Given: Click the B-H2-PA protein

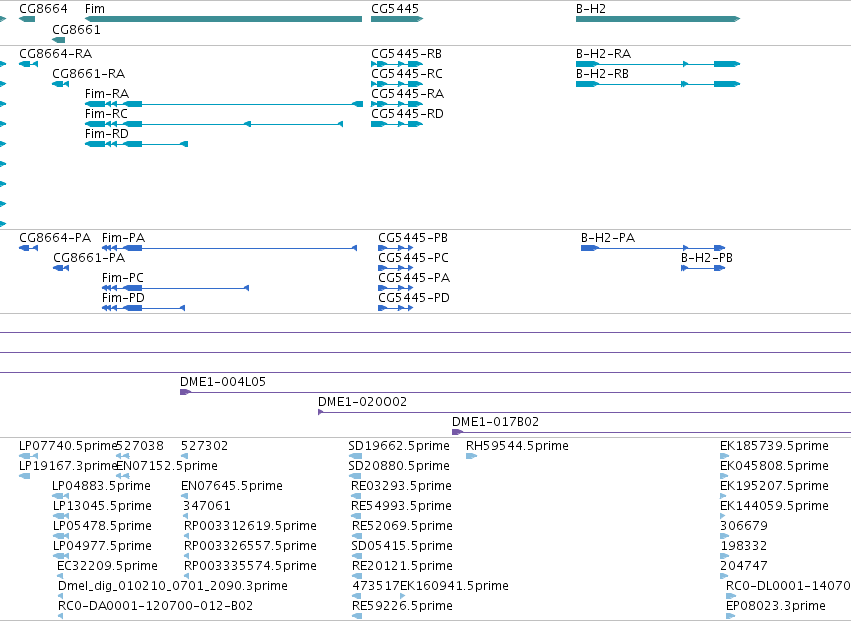Looking at the screenshot, I should 653,248.
